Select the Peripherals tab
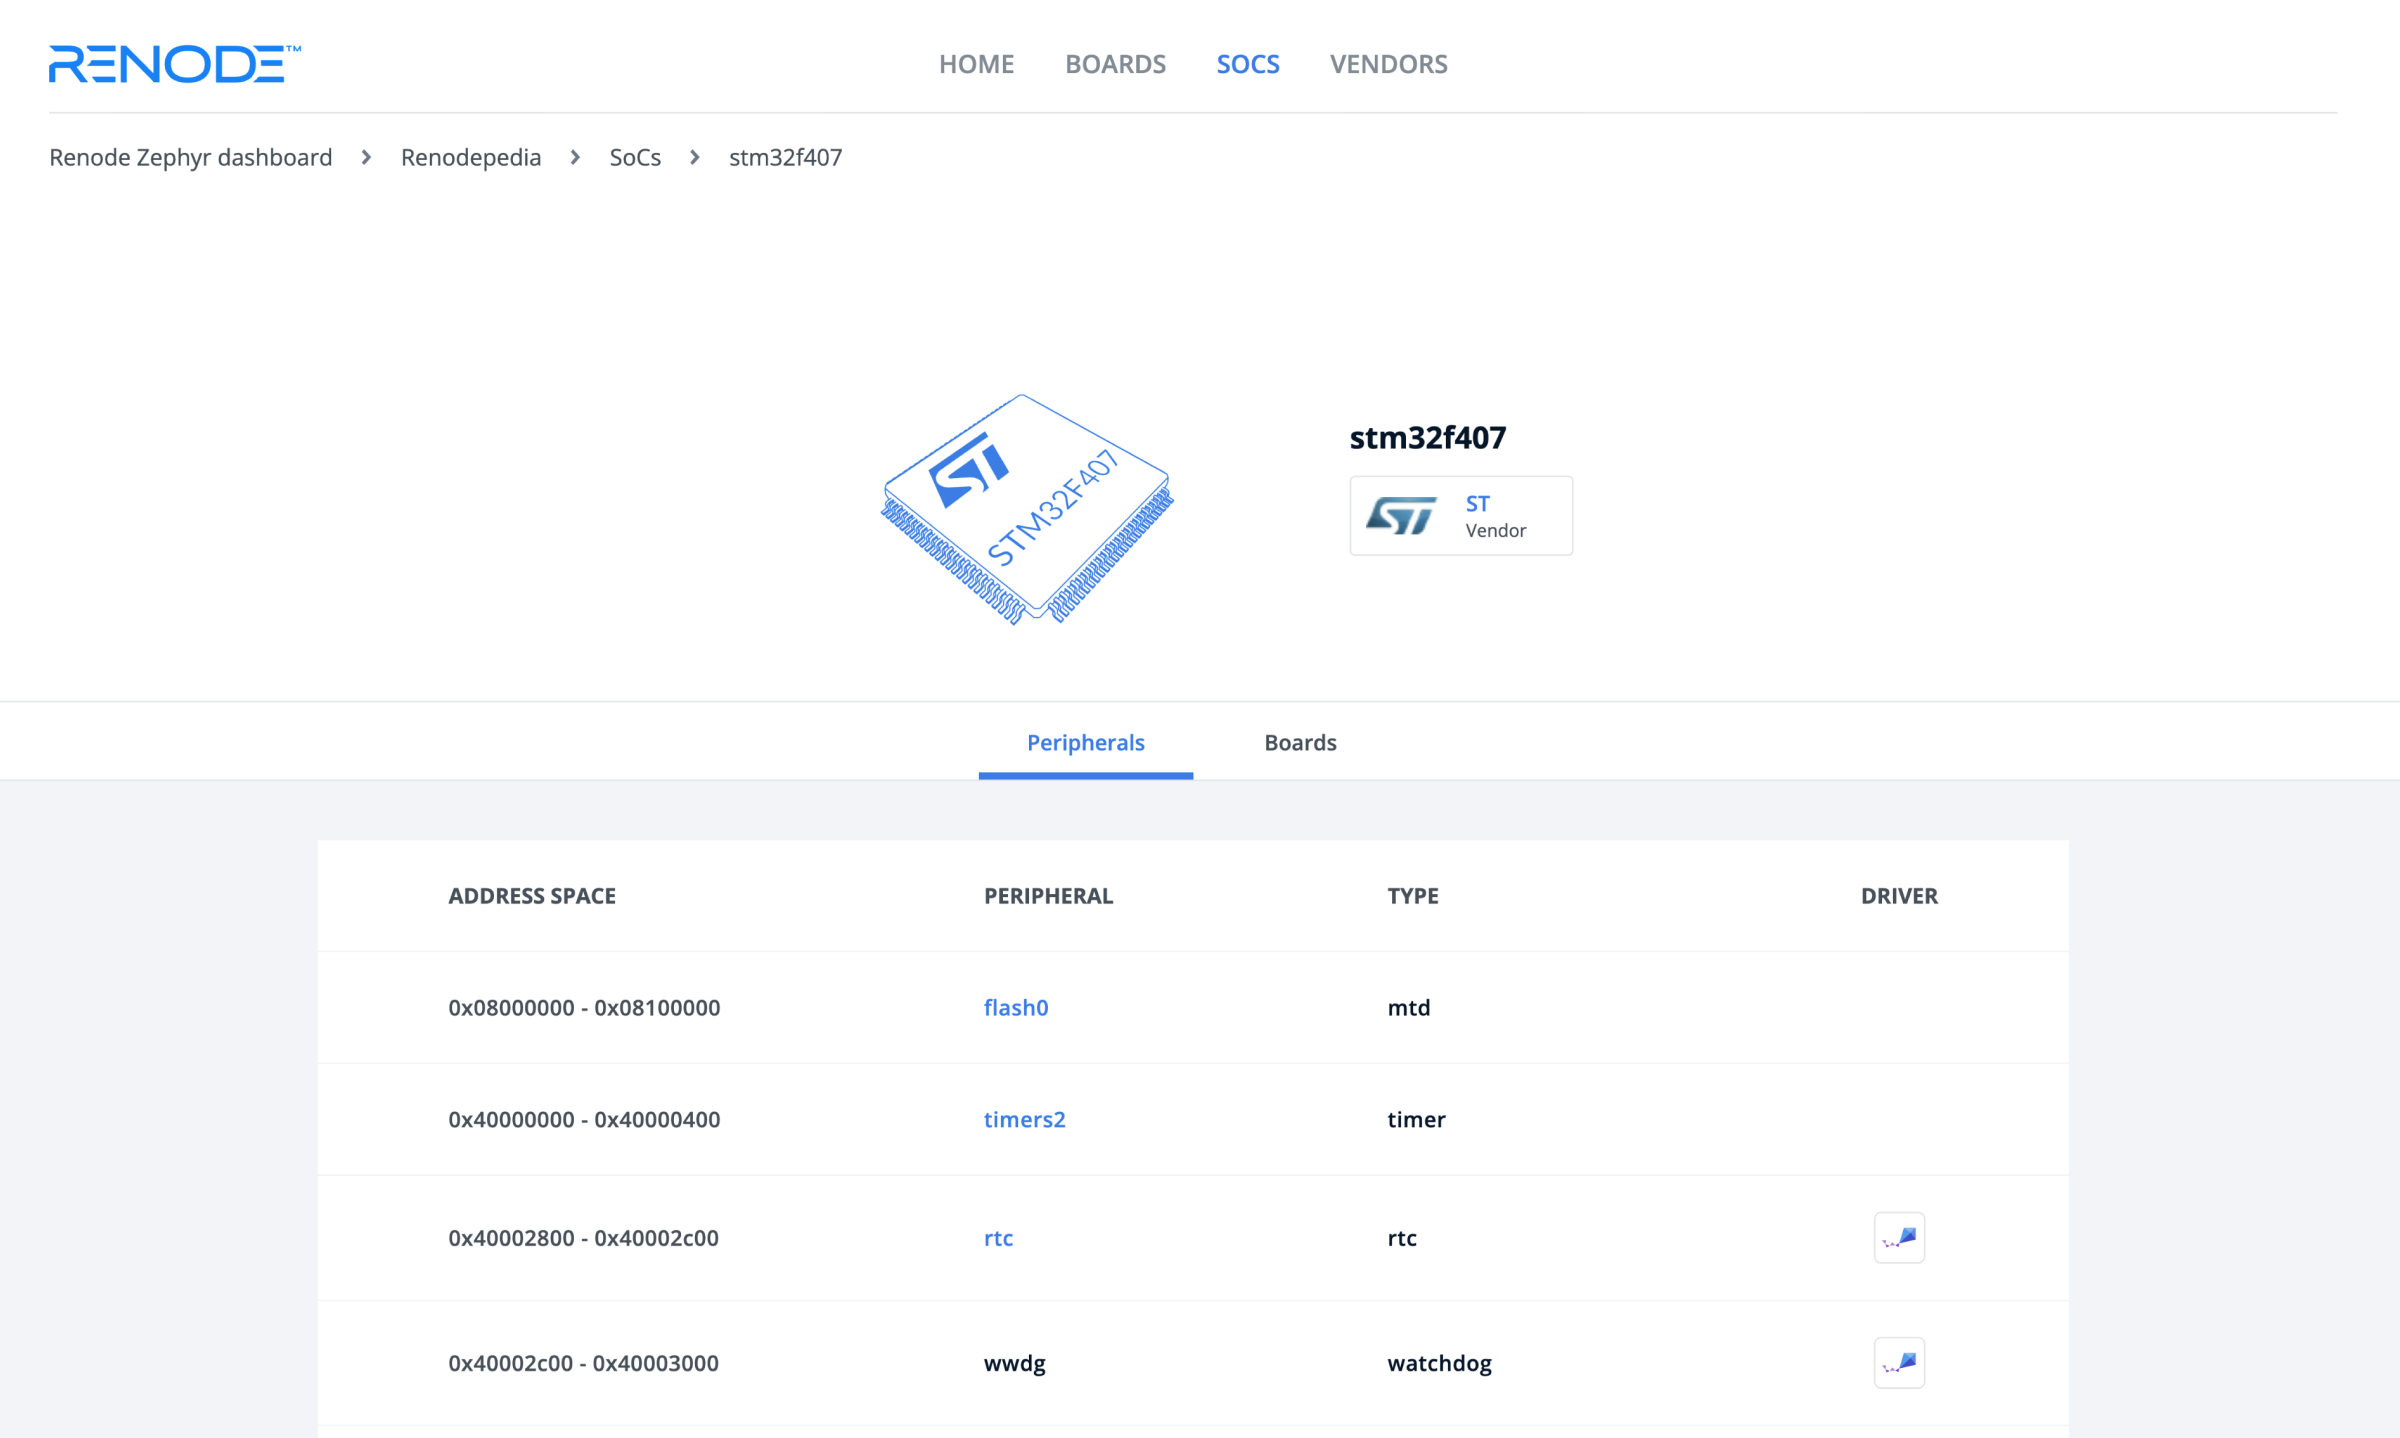This screenshot has height=1438, width=2400. click(1085, 741)
